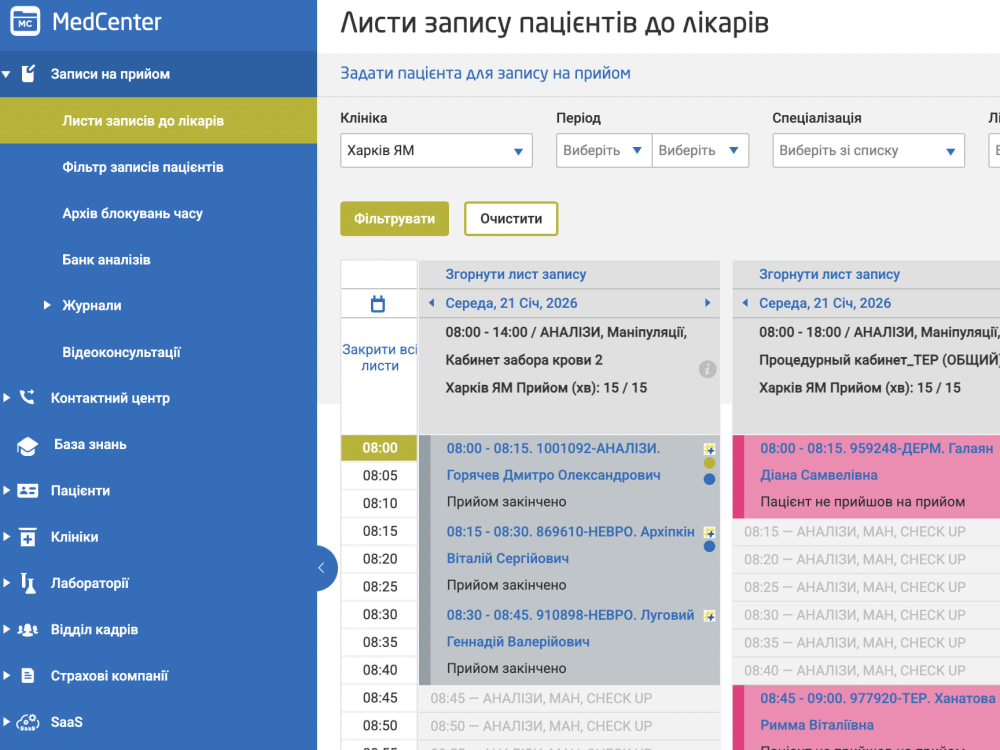Viewport: 1000px width, 750px height.
Task: Go to next day in first schedule sheet
Action: point(707,303)
